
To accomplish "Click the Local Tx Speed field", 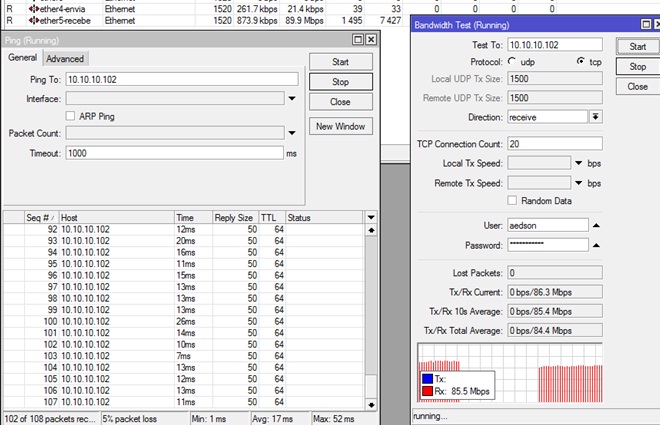I will 539,163.
